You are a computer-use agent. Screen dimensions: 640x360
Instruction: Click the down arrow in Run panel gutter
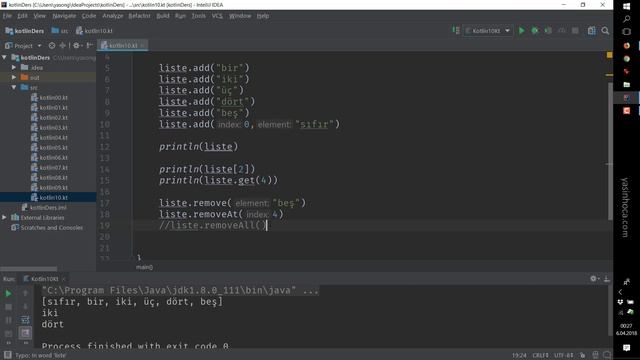25,307
